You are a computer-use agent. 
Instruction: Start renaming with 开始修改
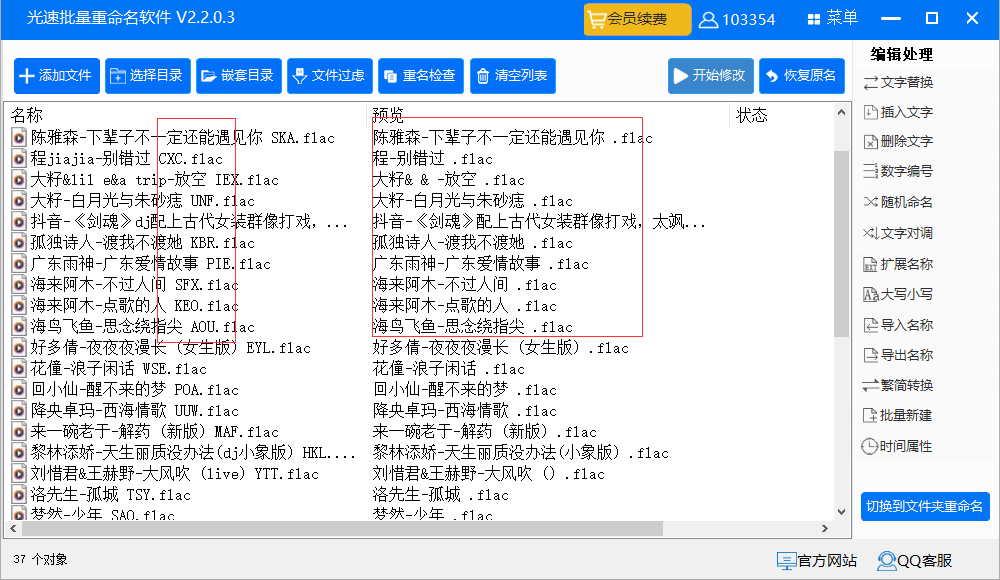point(711,76)
